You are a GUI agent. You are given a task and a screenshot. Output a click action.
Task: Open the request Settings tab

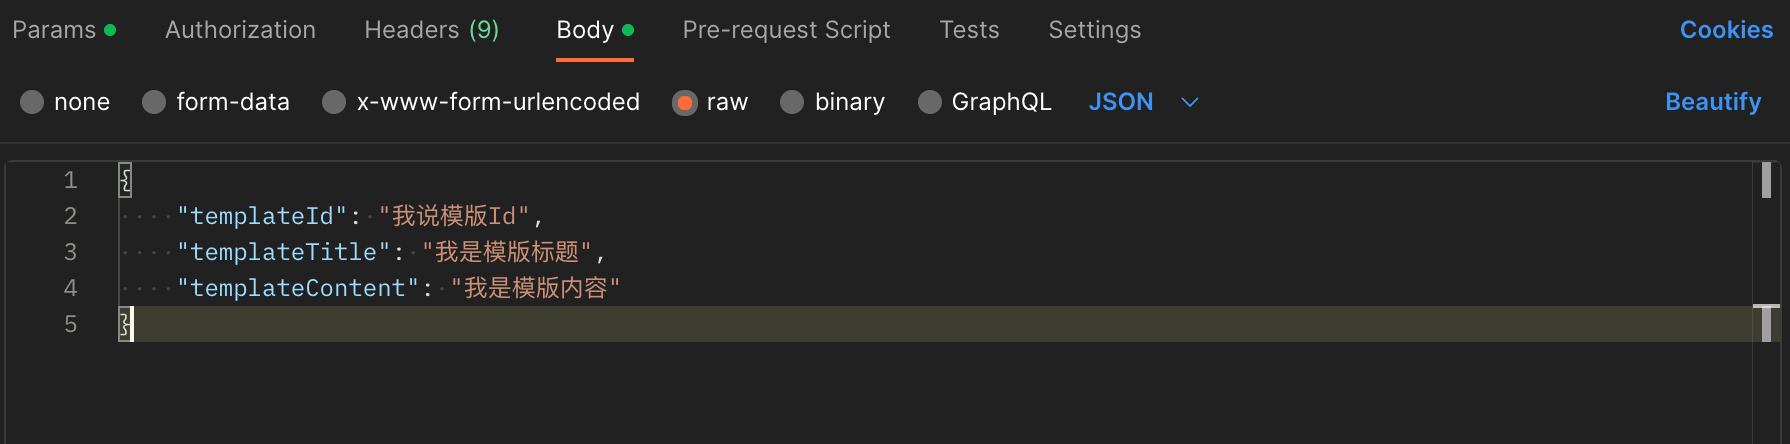click(x=1094, y=30)
